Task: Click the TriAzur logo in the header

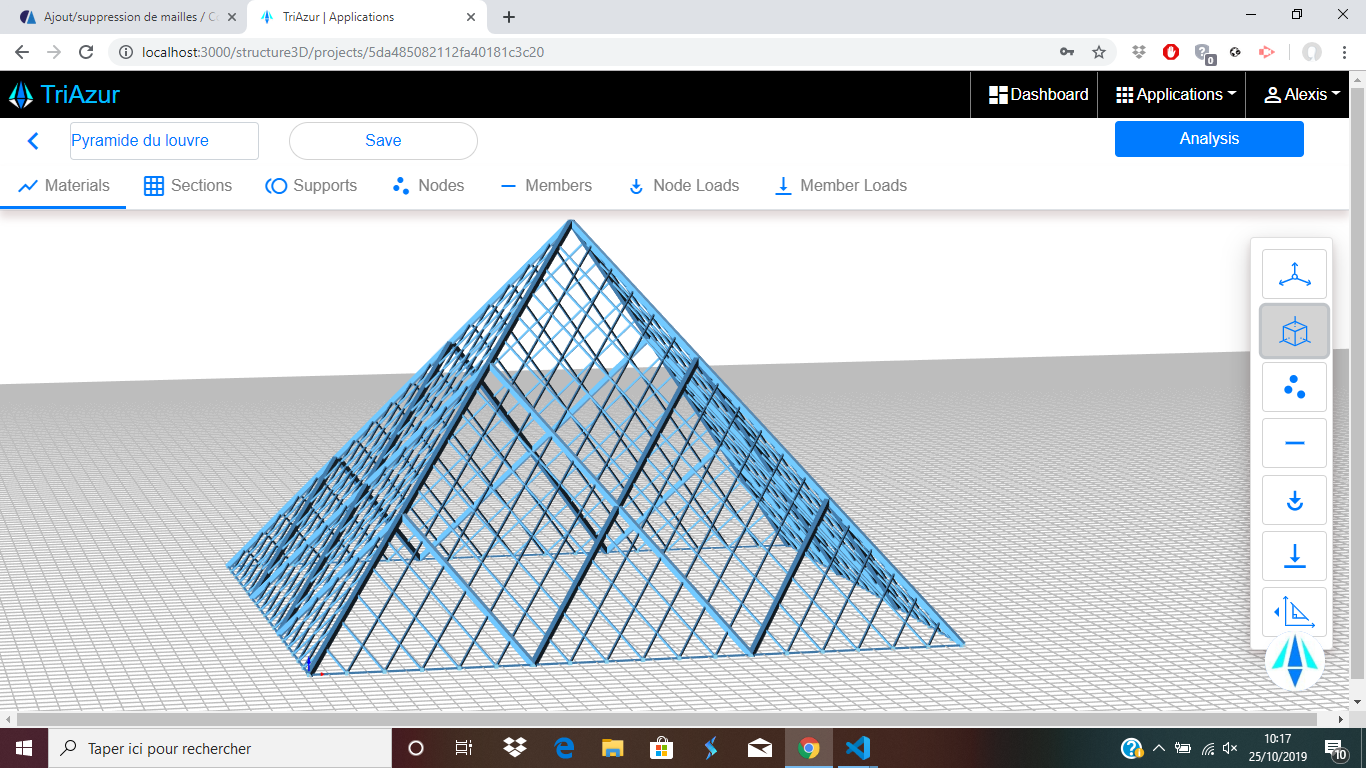Action: coord(64,95)
